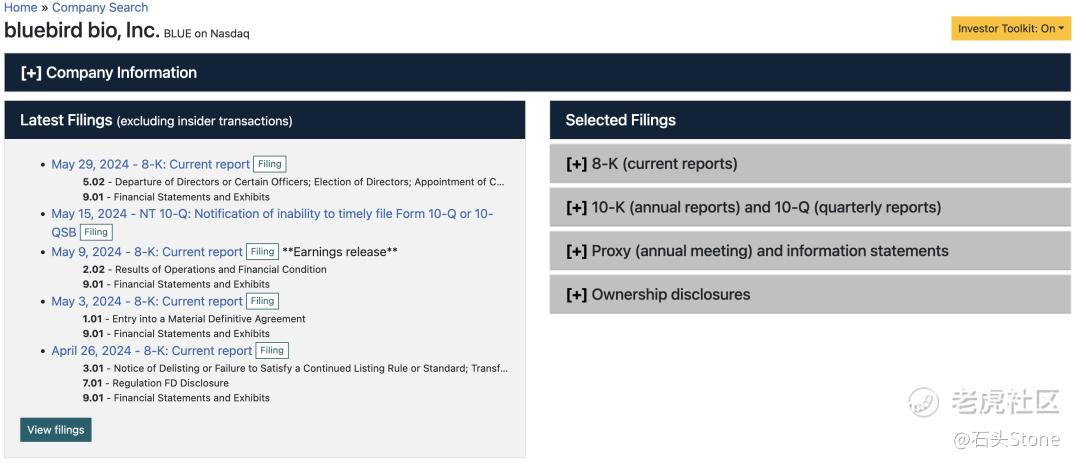Go to Company Search breadcrumb
Image resolution: width=1080 pixels, height=464 pixels.
[100, 7]
